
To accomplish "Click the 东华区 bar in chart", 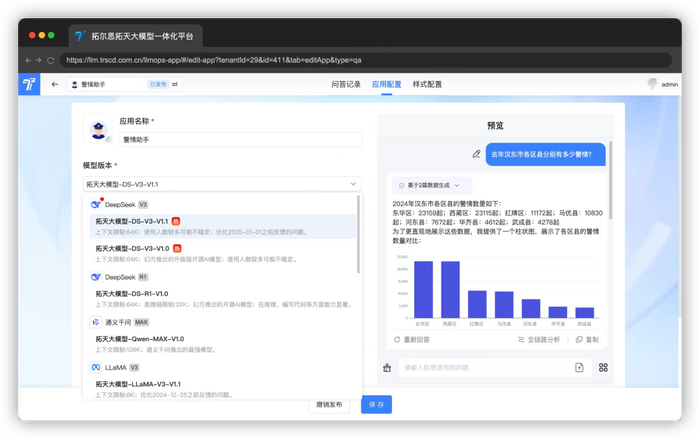I will point(423,289).
